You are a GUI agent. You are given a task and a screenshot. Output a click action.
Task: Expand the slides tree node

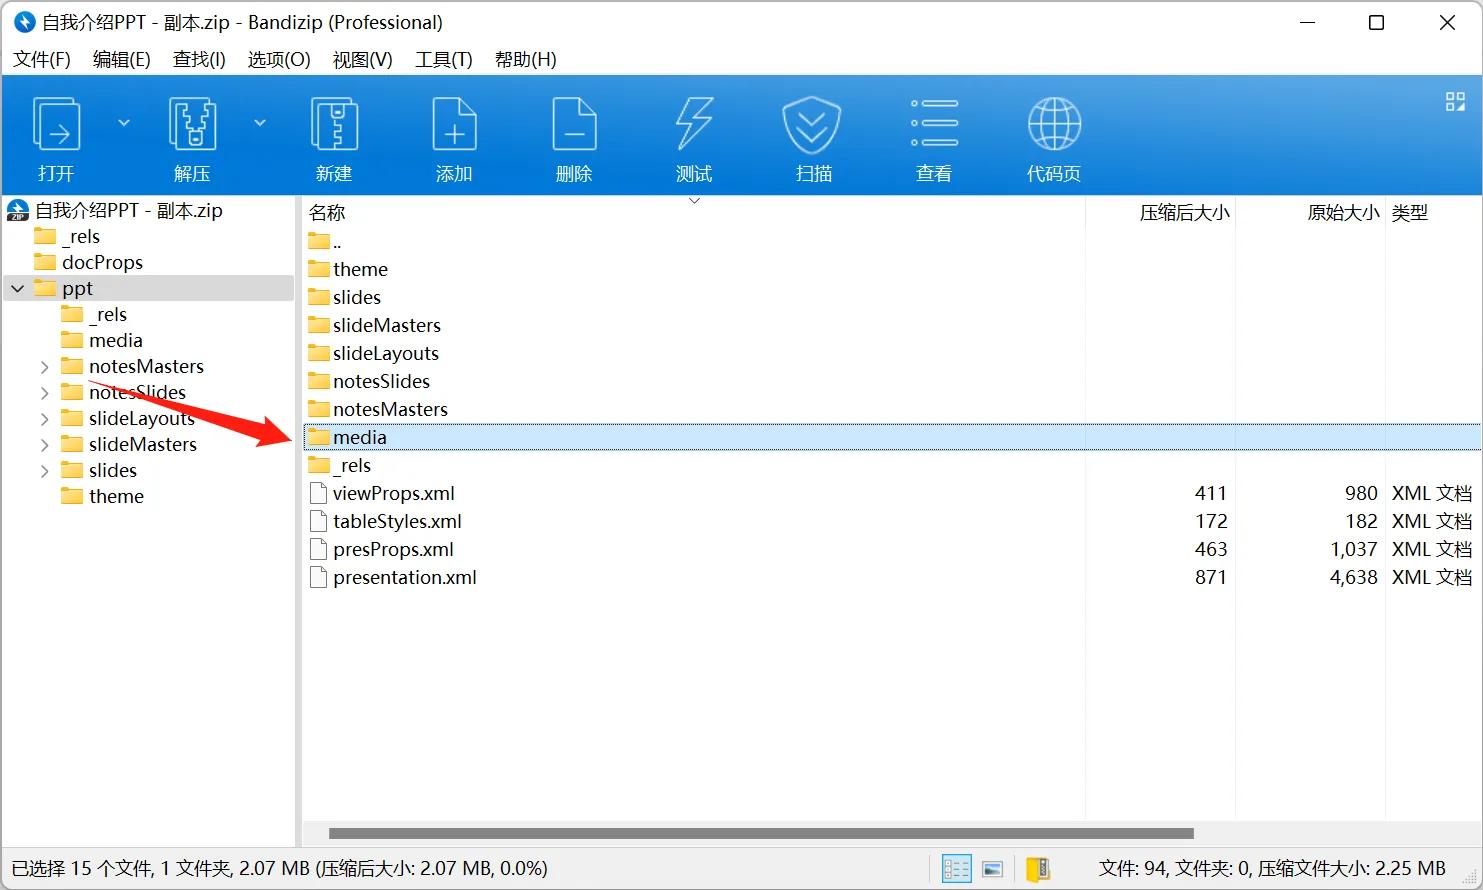coord(44,471)
